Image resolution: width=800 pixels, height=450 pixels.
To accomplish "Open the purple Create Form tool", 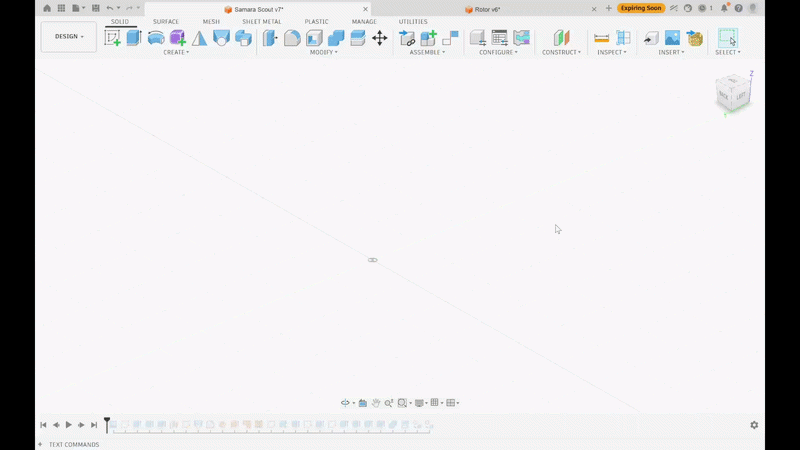I will 178,38.
